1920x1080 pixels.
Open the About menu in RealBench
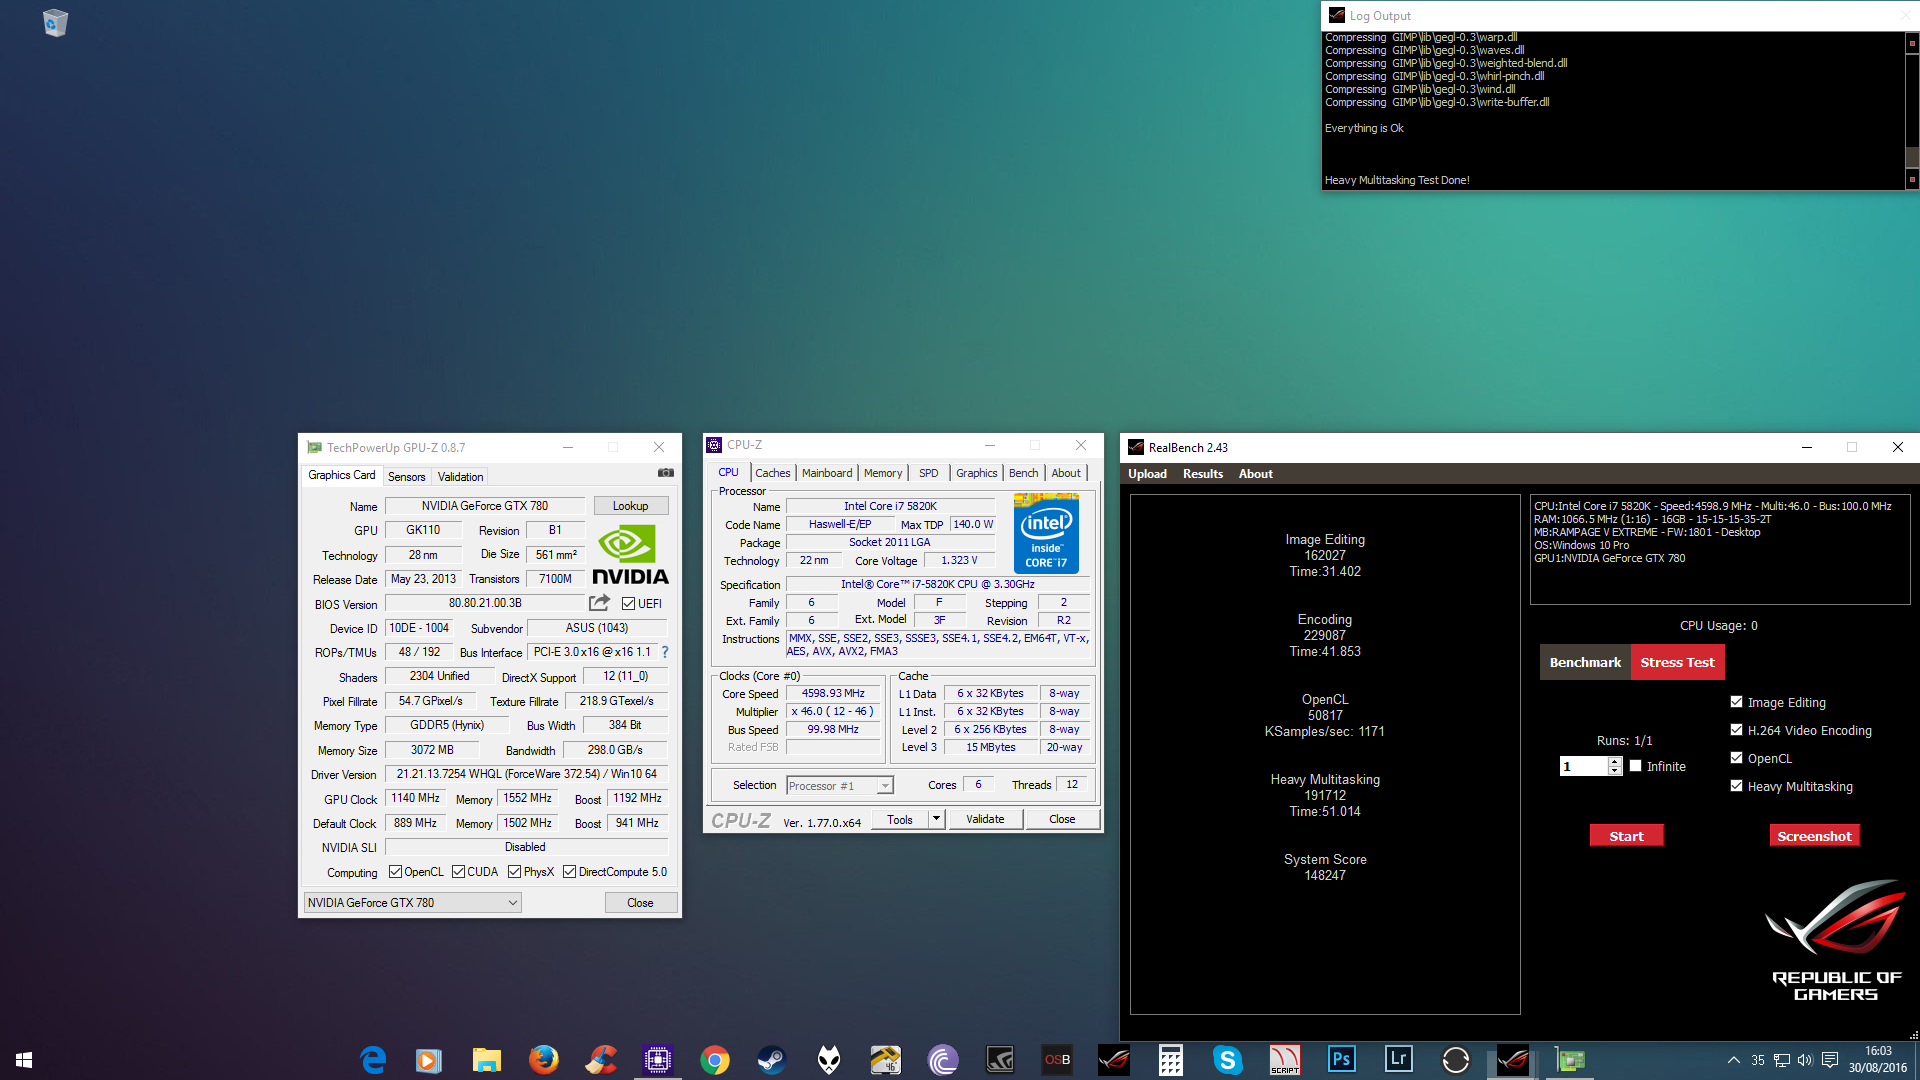coord(1255,474)
